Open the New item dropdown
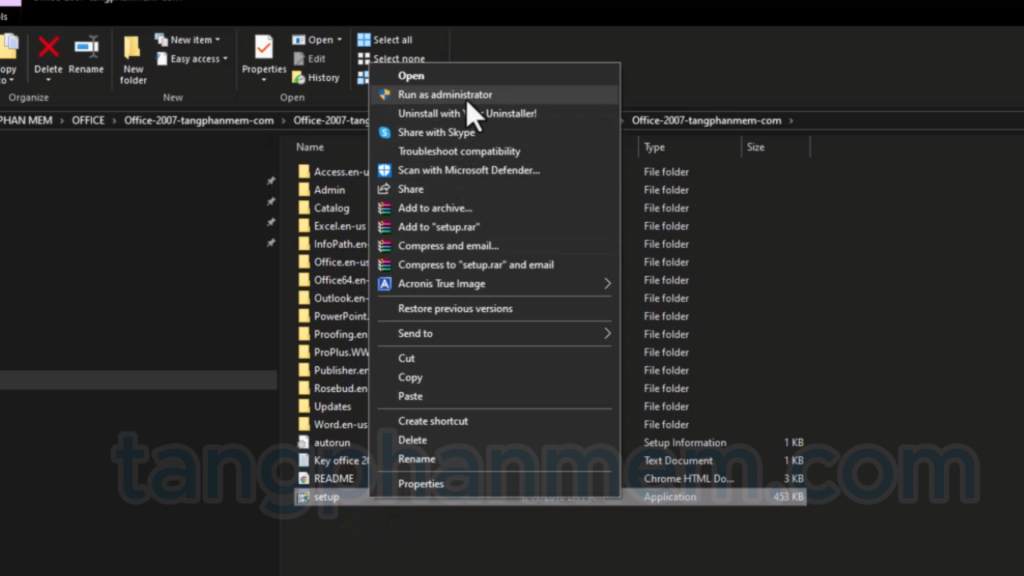The height and width of the screenshot is (576, 1024). (x=187, y=40)
